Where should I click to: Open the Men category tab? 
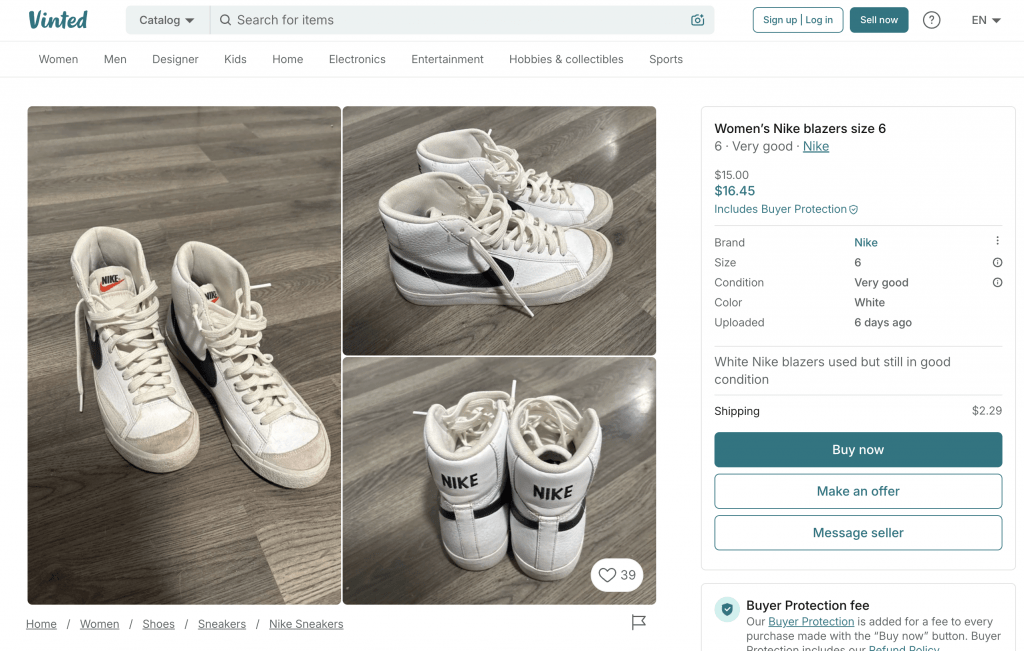(x=115, y=59)
